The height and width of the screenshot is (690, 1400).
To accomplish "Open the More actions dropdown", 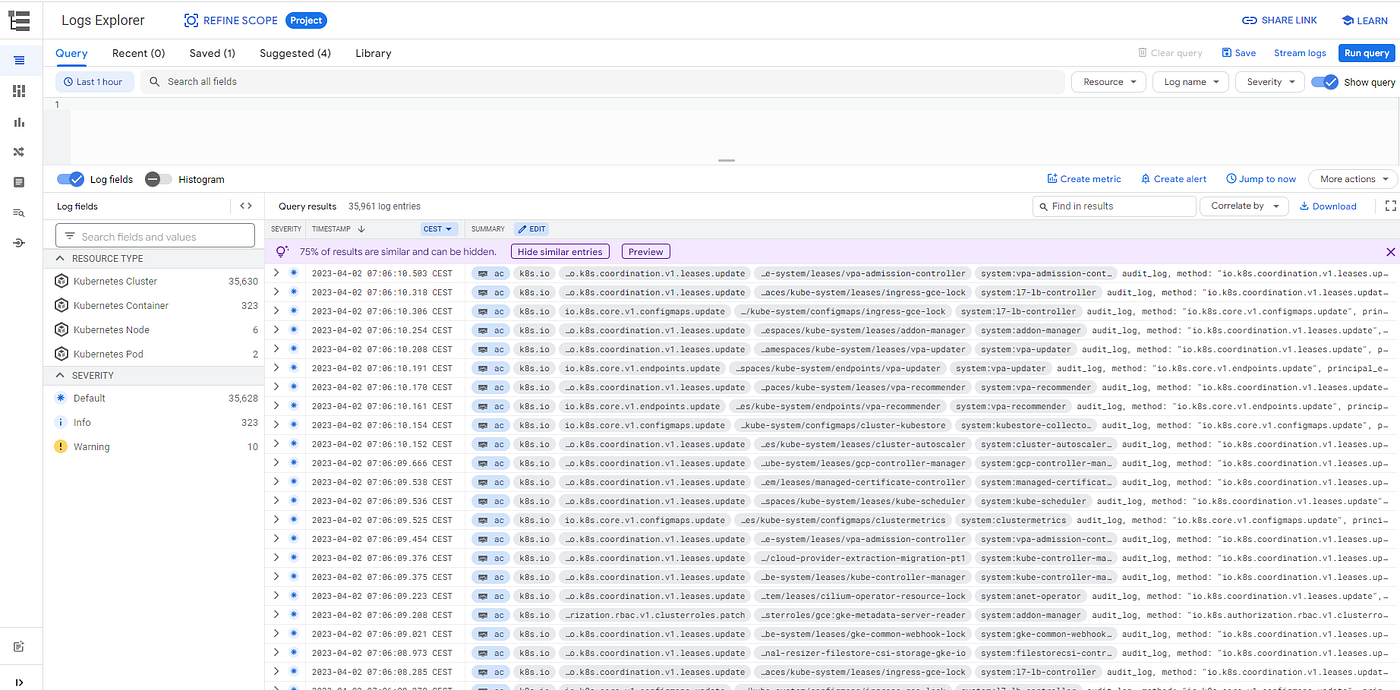I will click(1353, 179).
